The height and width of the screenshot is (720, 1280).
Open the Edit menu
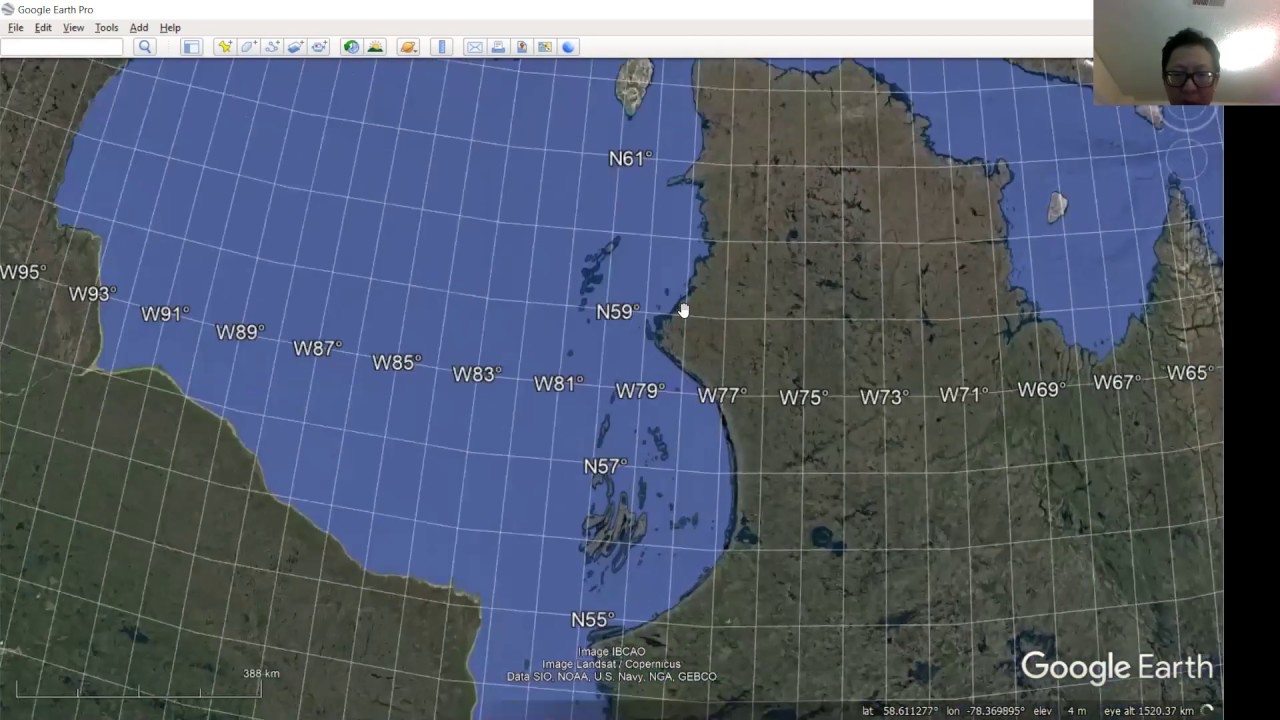pos(43,28)
